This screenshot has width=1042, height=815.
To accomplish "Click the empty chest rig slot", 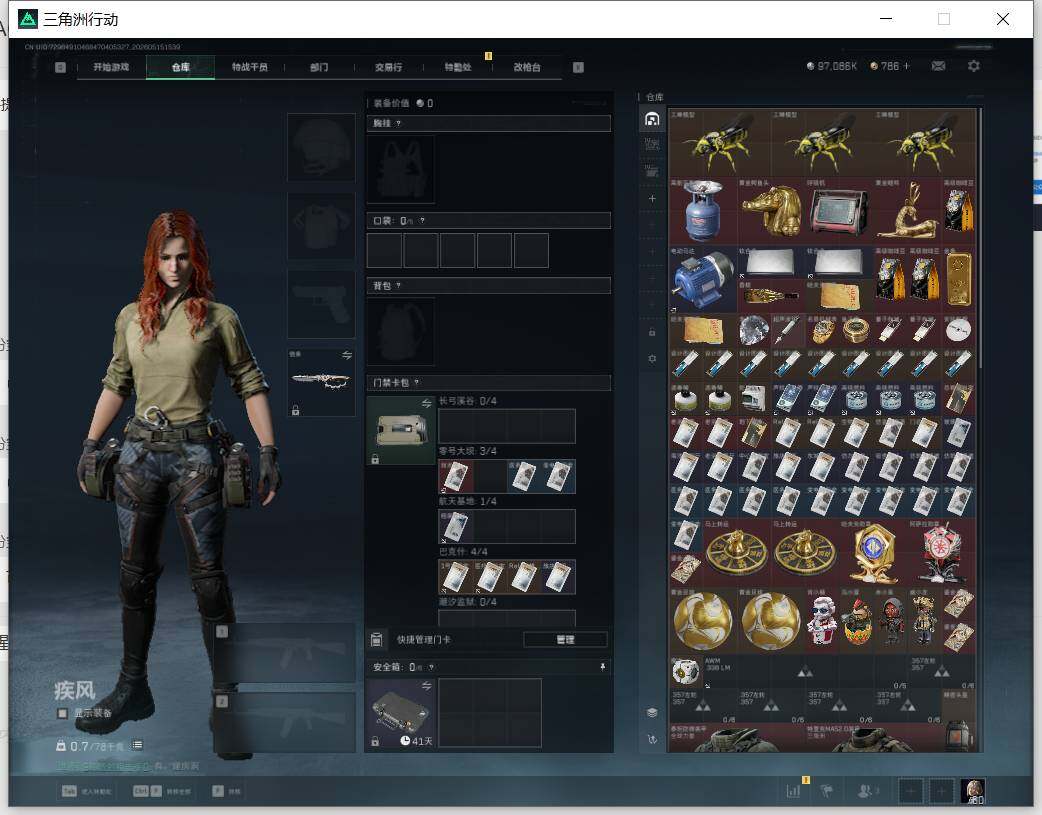I will (x=401, y=170).
